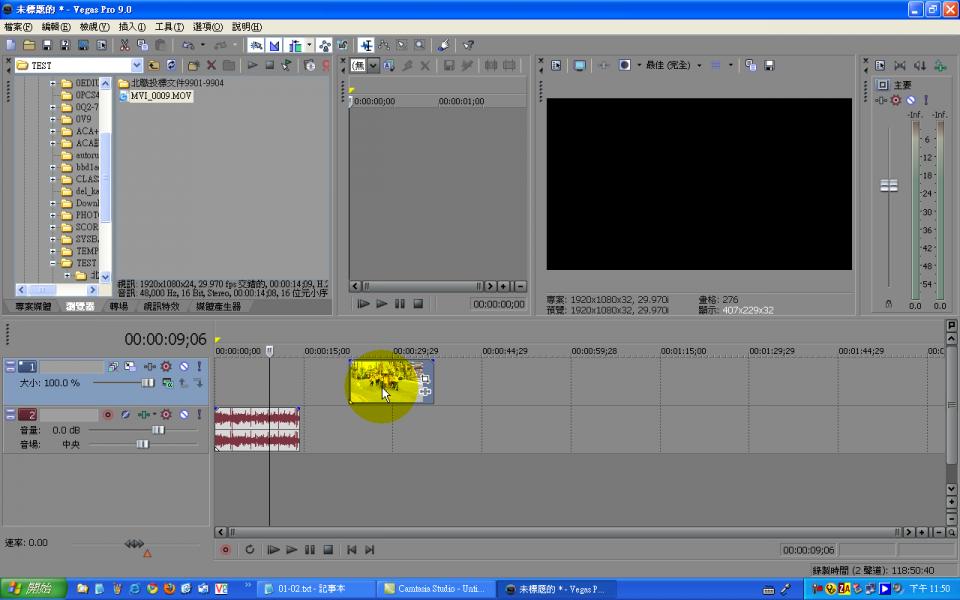
Task: Click the 開始 Start button on taskbar
Action: (31, 589)
